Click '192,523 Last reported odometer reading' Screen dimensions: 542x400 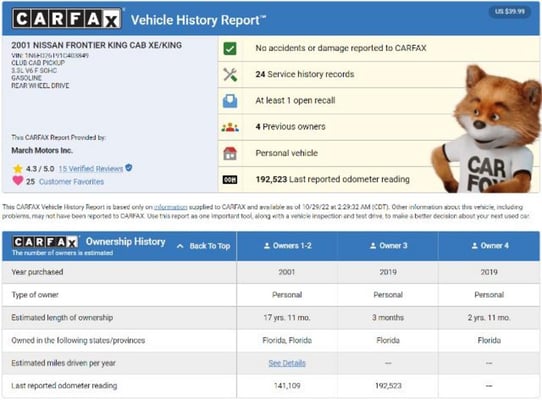click(333, 179)
